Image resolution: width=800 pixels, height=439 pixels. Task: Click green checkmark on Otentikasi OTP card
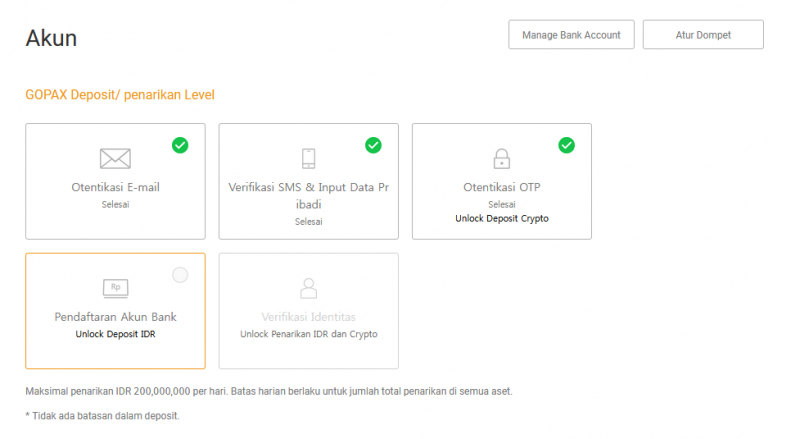pyautogui.click(x=566, y=145)
